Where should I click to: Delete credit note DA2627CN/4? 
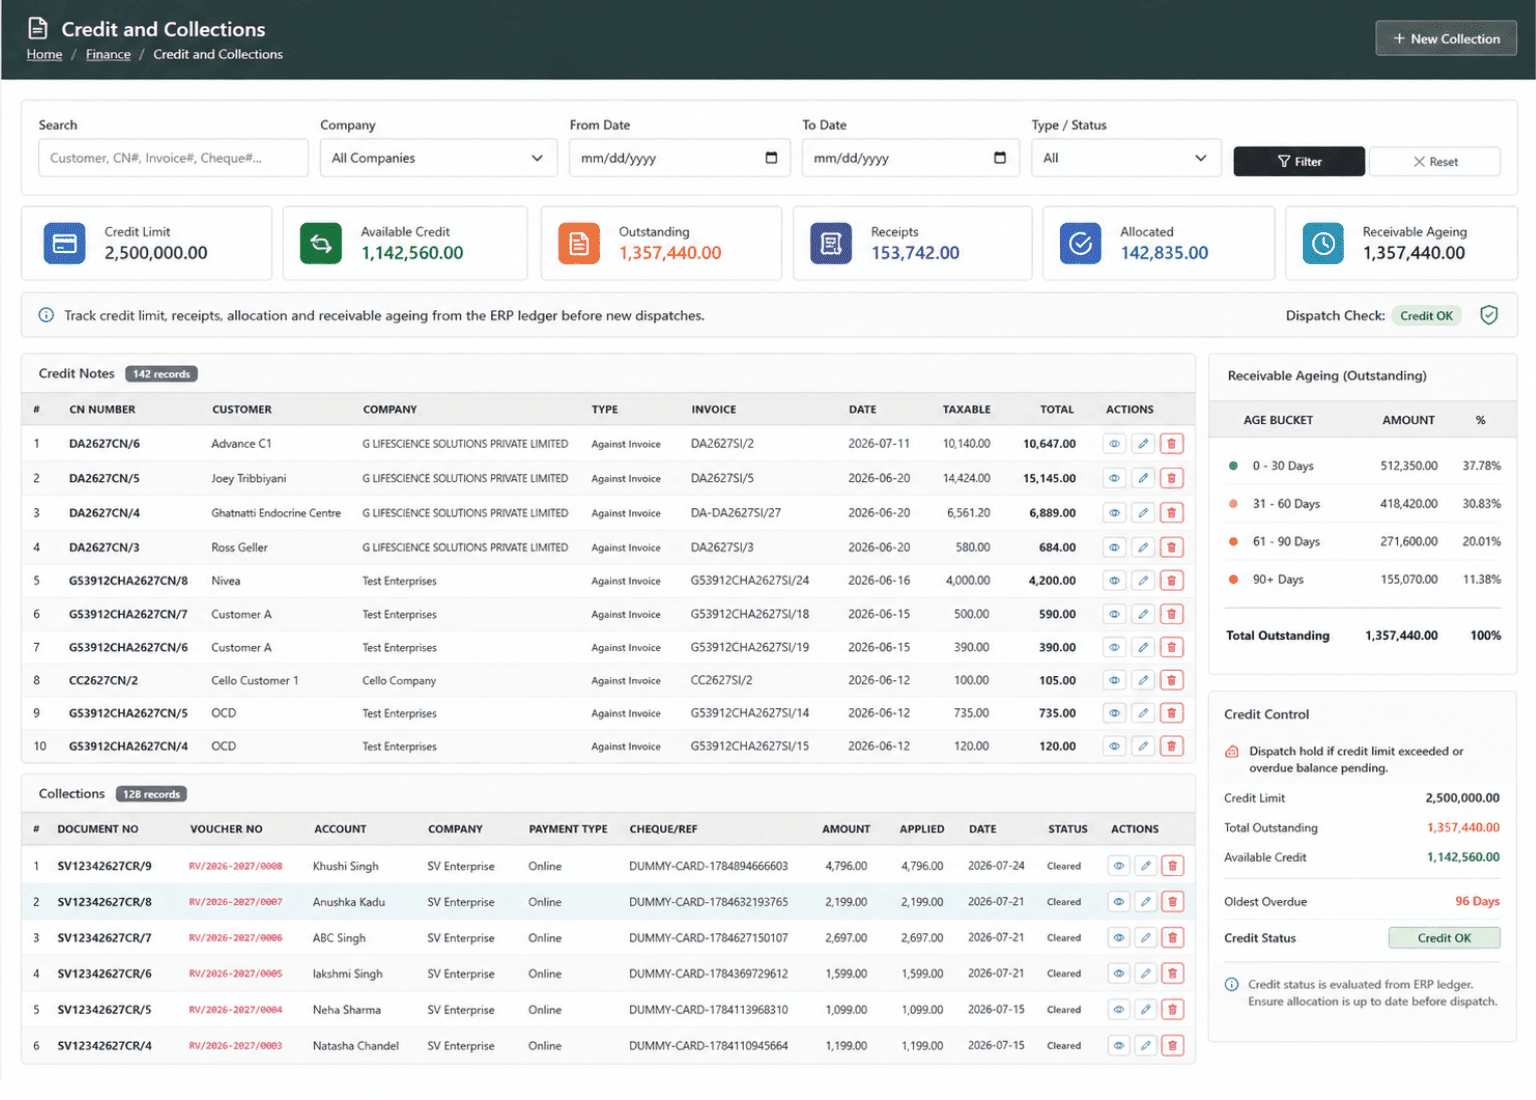point(1172,513)
